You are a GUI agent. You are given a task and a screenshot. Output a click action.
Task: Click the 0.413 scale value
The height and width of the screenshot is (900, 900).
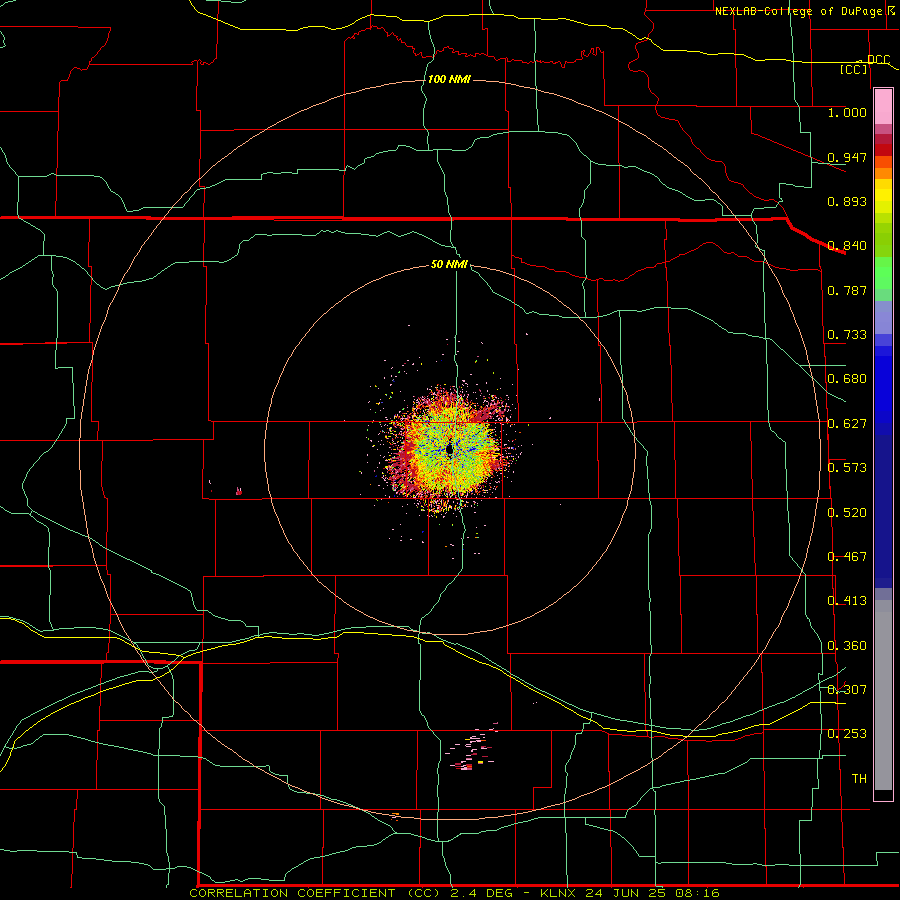click(x=847, y=601)
